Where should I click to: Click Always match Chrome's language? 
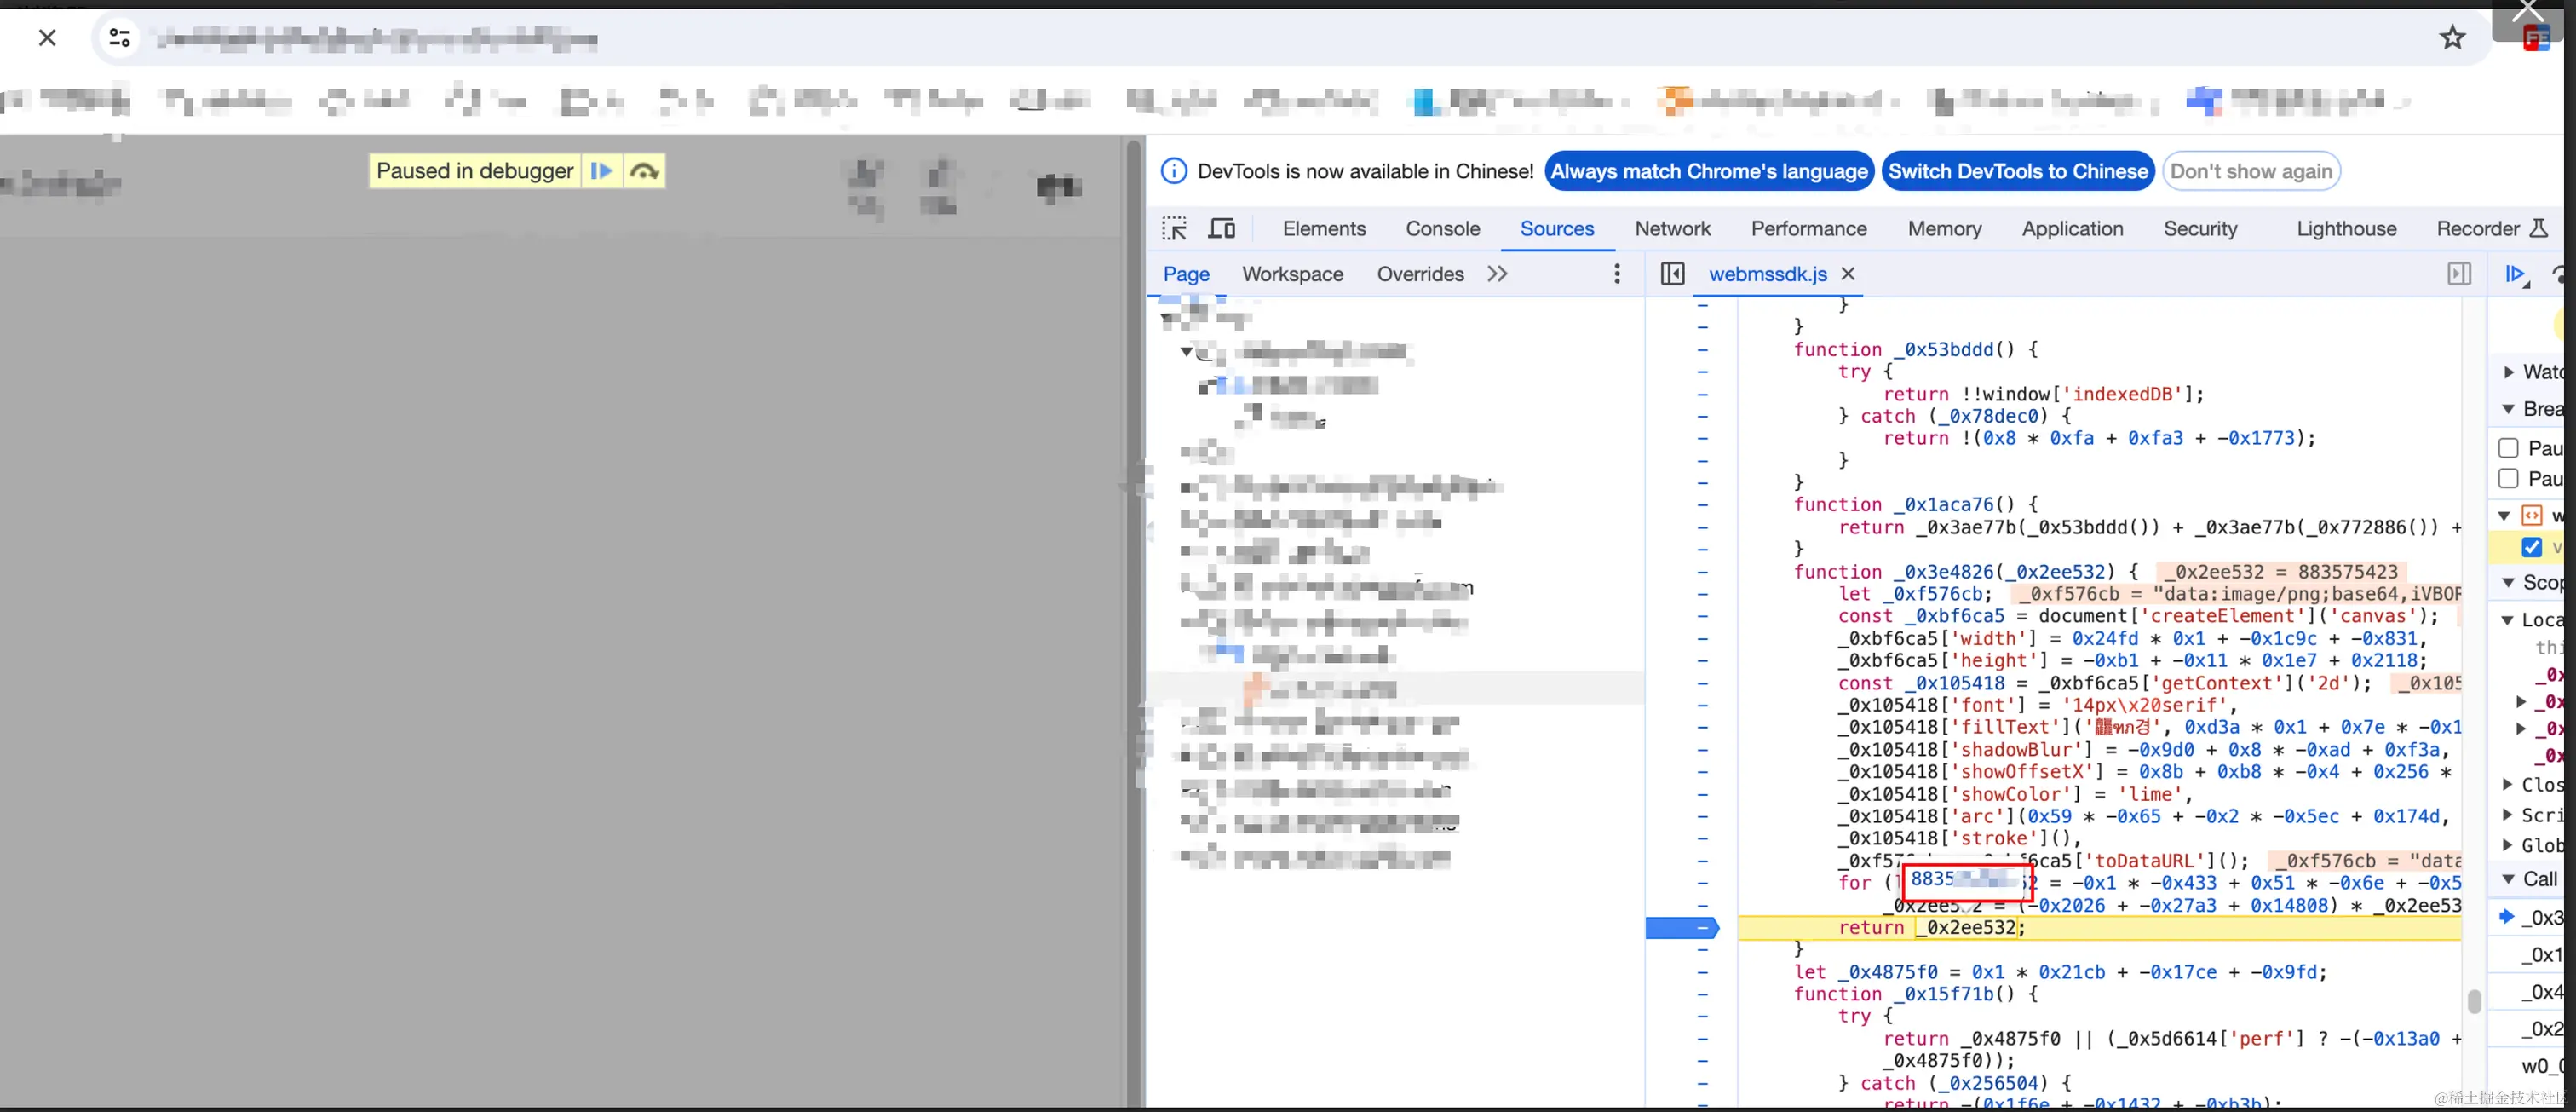[1708, 171]
